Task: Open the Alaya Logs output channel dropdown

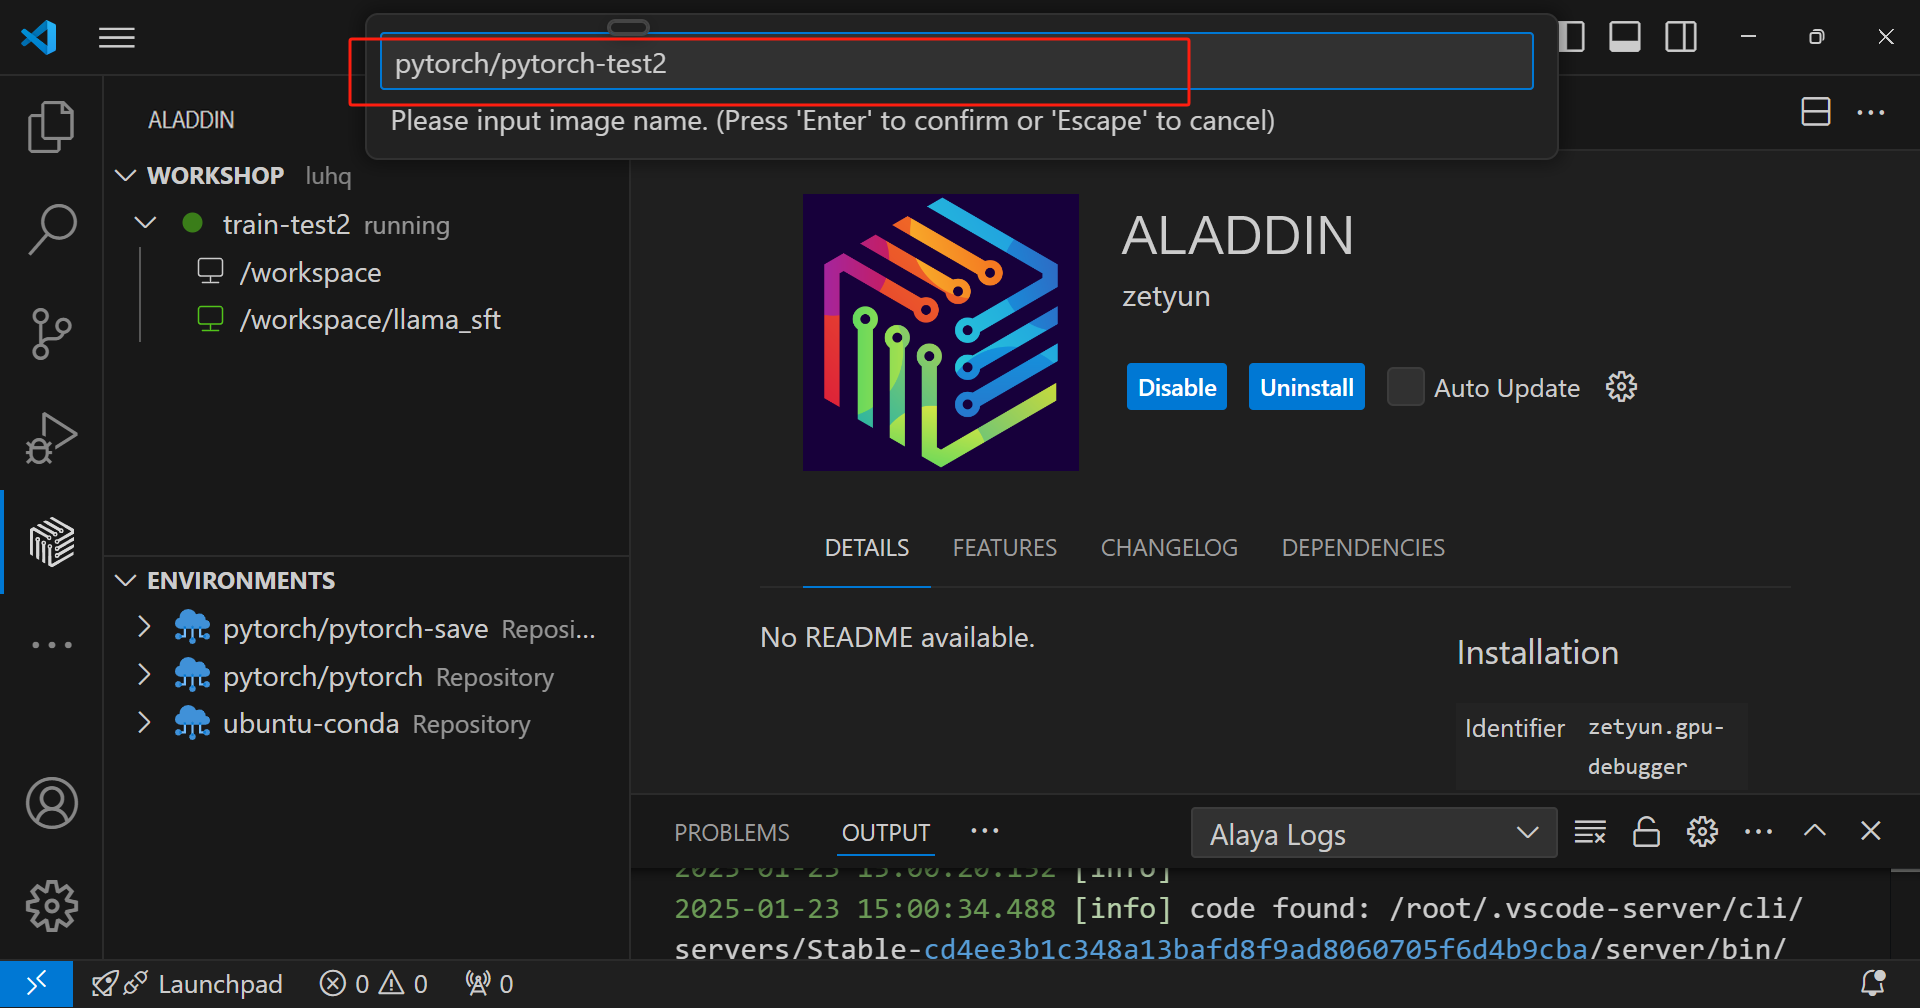Action: [1373, 833]
